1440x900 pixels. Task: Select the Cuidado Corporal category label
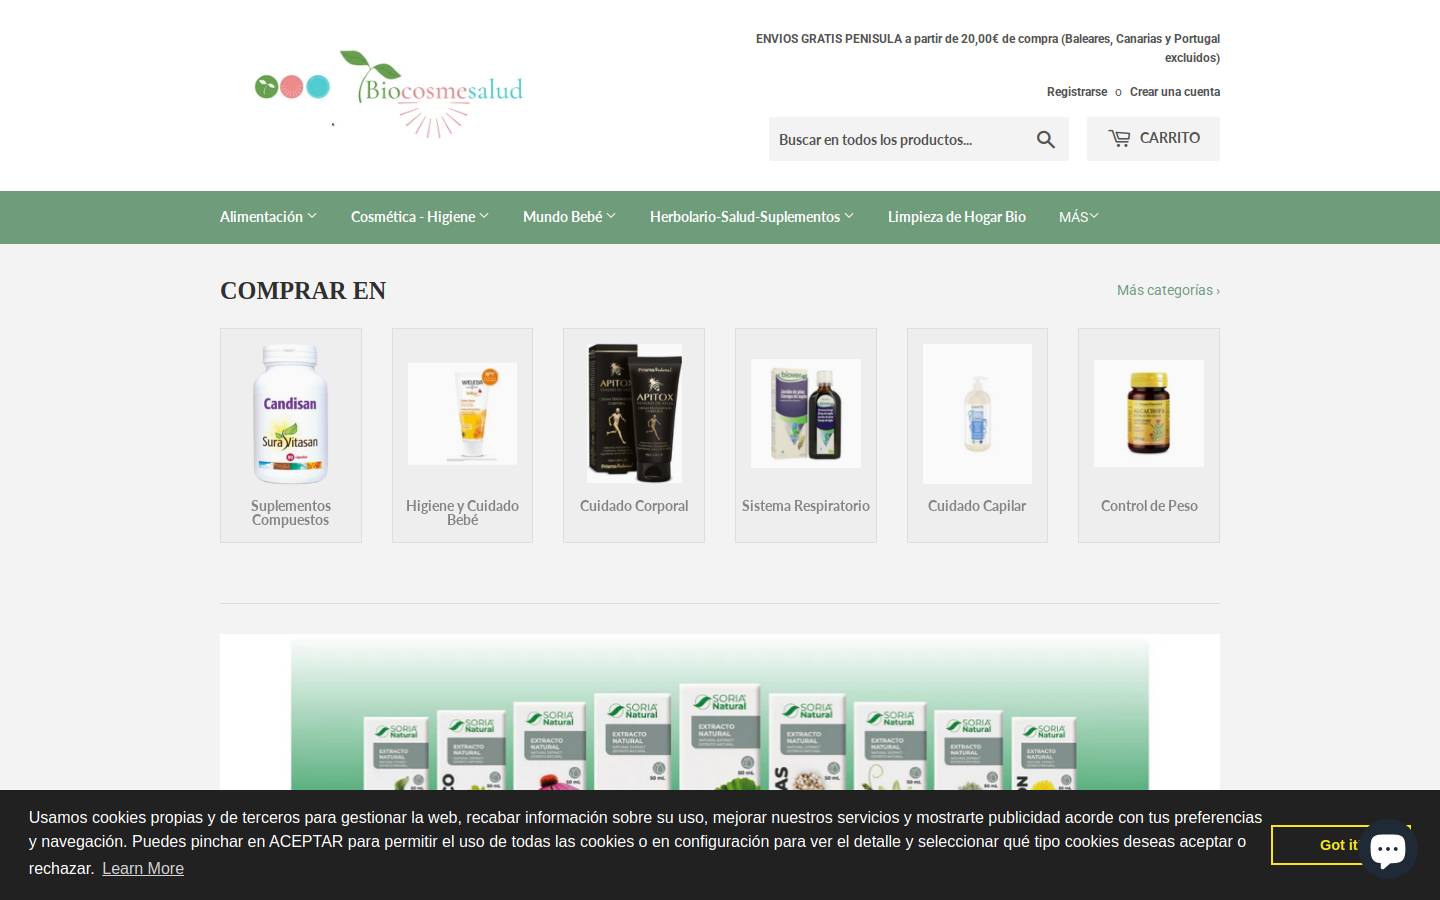coord(634,506)
